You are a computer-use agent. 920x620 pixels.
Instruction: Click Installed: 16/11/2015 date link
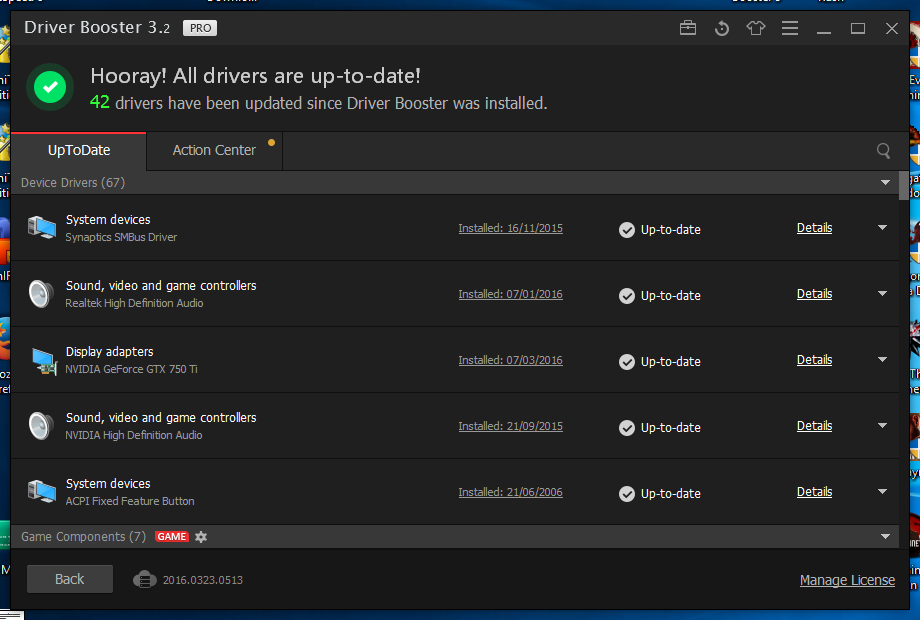pyautogui.click(x=510, y=228)
